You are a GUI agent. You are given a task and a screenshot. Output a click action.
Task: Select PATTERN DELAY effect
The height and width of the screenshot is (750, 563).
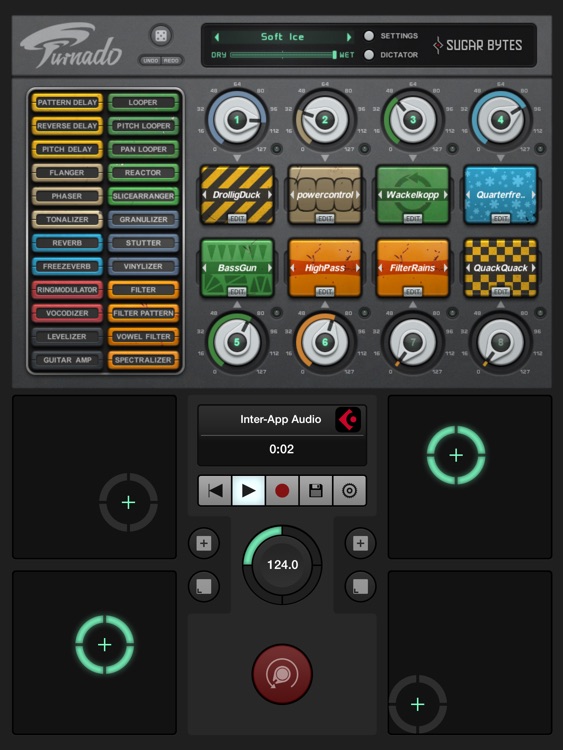click(x=67, y=102)
